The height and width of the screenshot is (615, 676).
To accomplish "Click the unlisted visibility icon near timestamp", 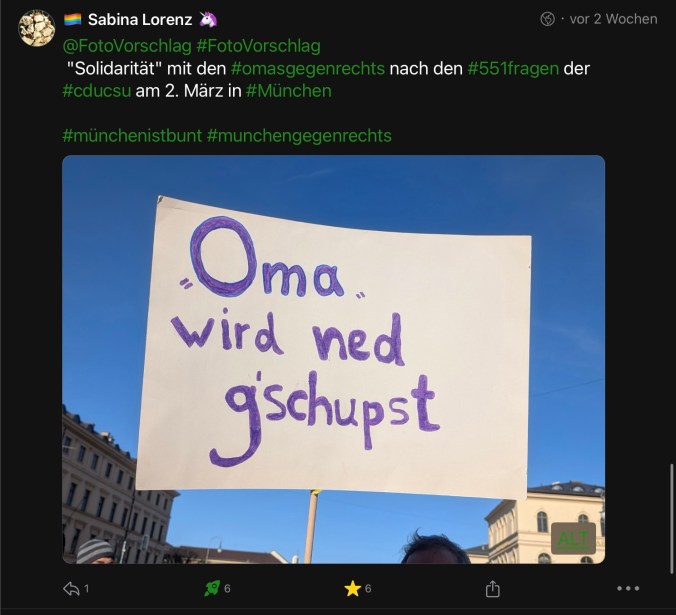I will [x=548, y=19].
